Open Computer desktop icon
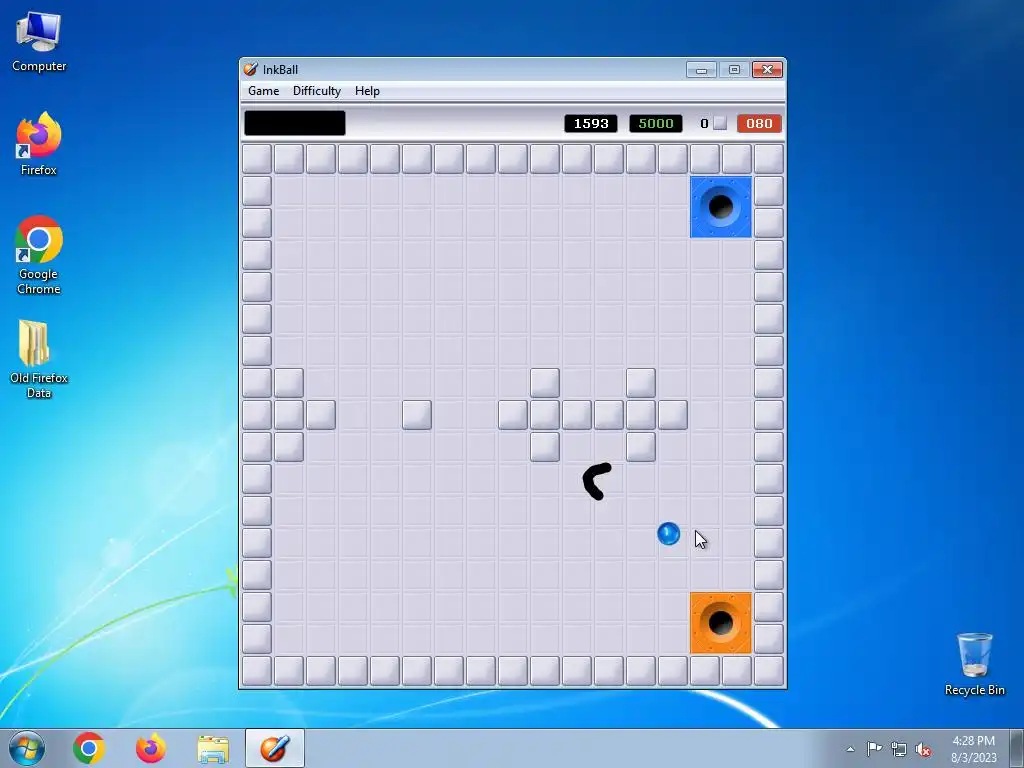1024x768 pixels. click(x=39, y=41)
